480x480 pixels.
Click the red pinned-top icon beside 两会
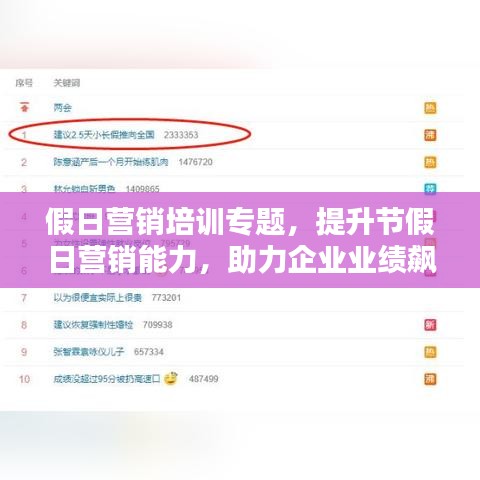(24, 107)
